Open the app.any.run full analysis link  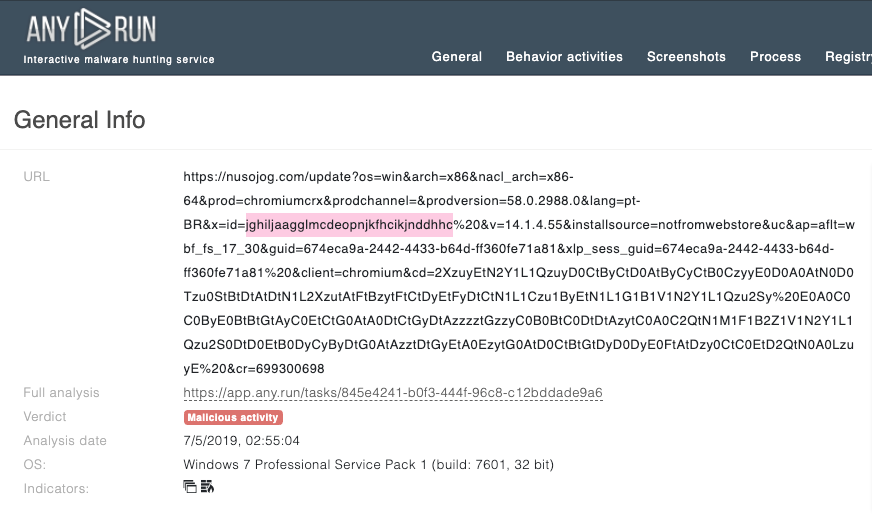point(393,393)
